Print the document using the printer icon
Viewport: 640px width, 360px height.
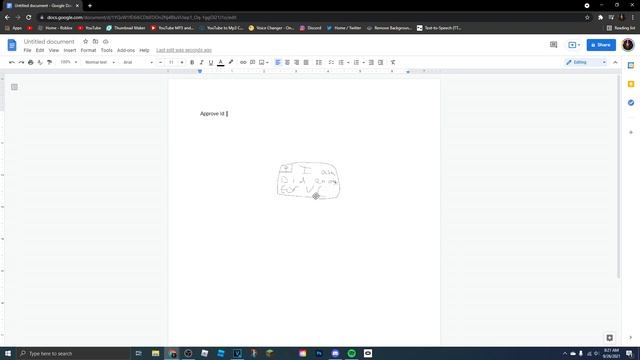click(x=31, y=62)
